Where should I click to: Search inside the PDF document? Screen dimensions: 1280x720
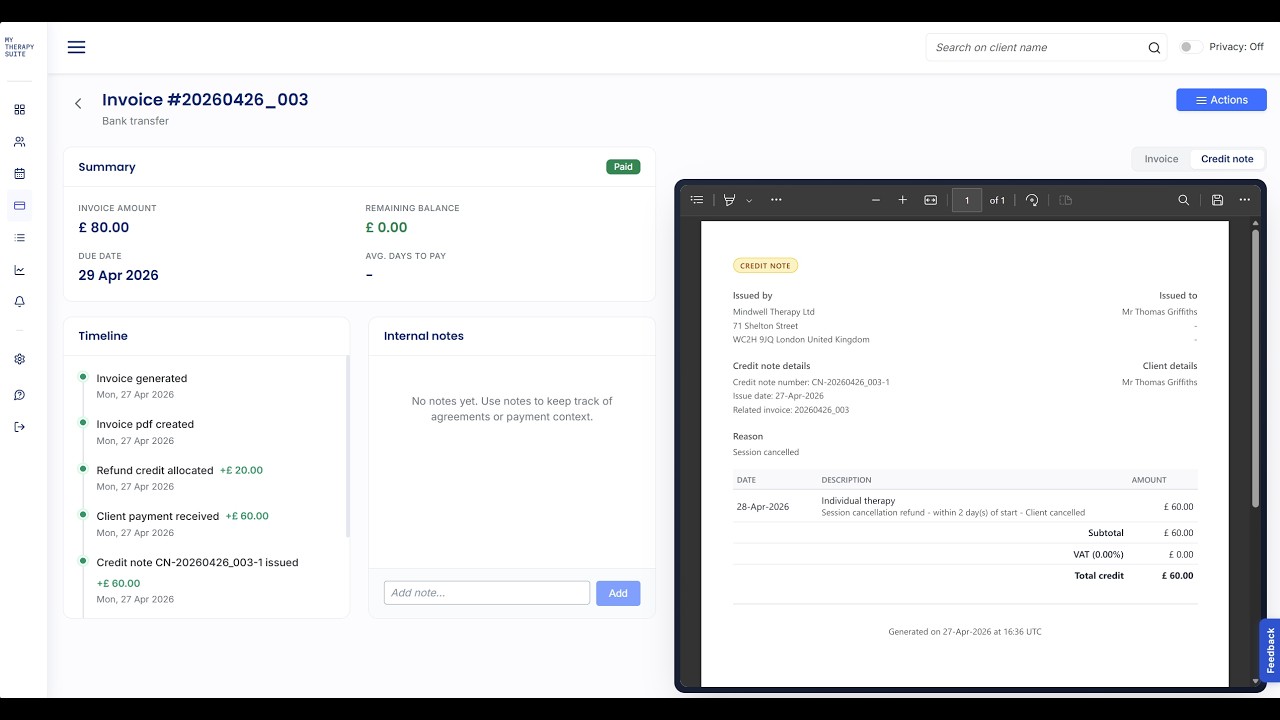click(1184, 200)
